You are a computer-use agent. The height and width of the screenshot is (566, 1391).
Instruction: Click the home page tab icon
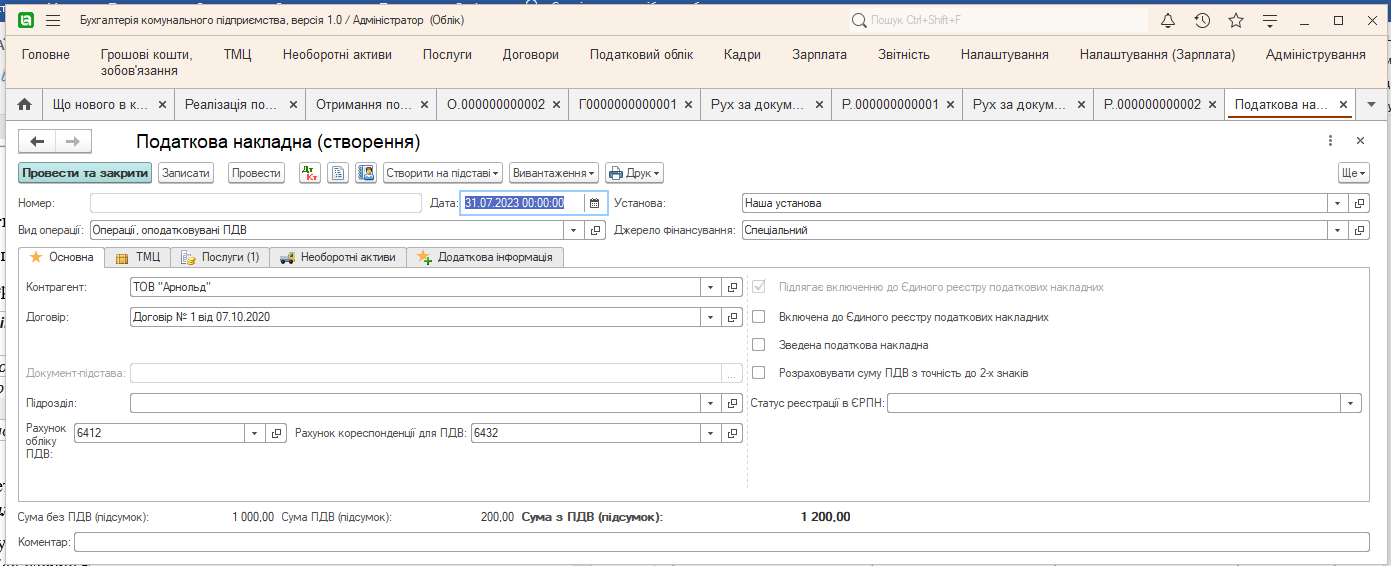[25, 104]
